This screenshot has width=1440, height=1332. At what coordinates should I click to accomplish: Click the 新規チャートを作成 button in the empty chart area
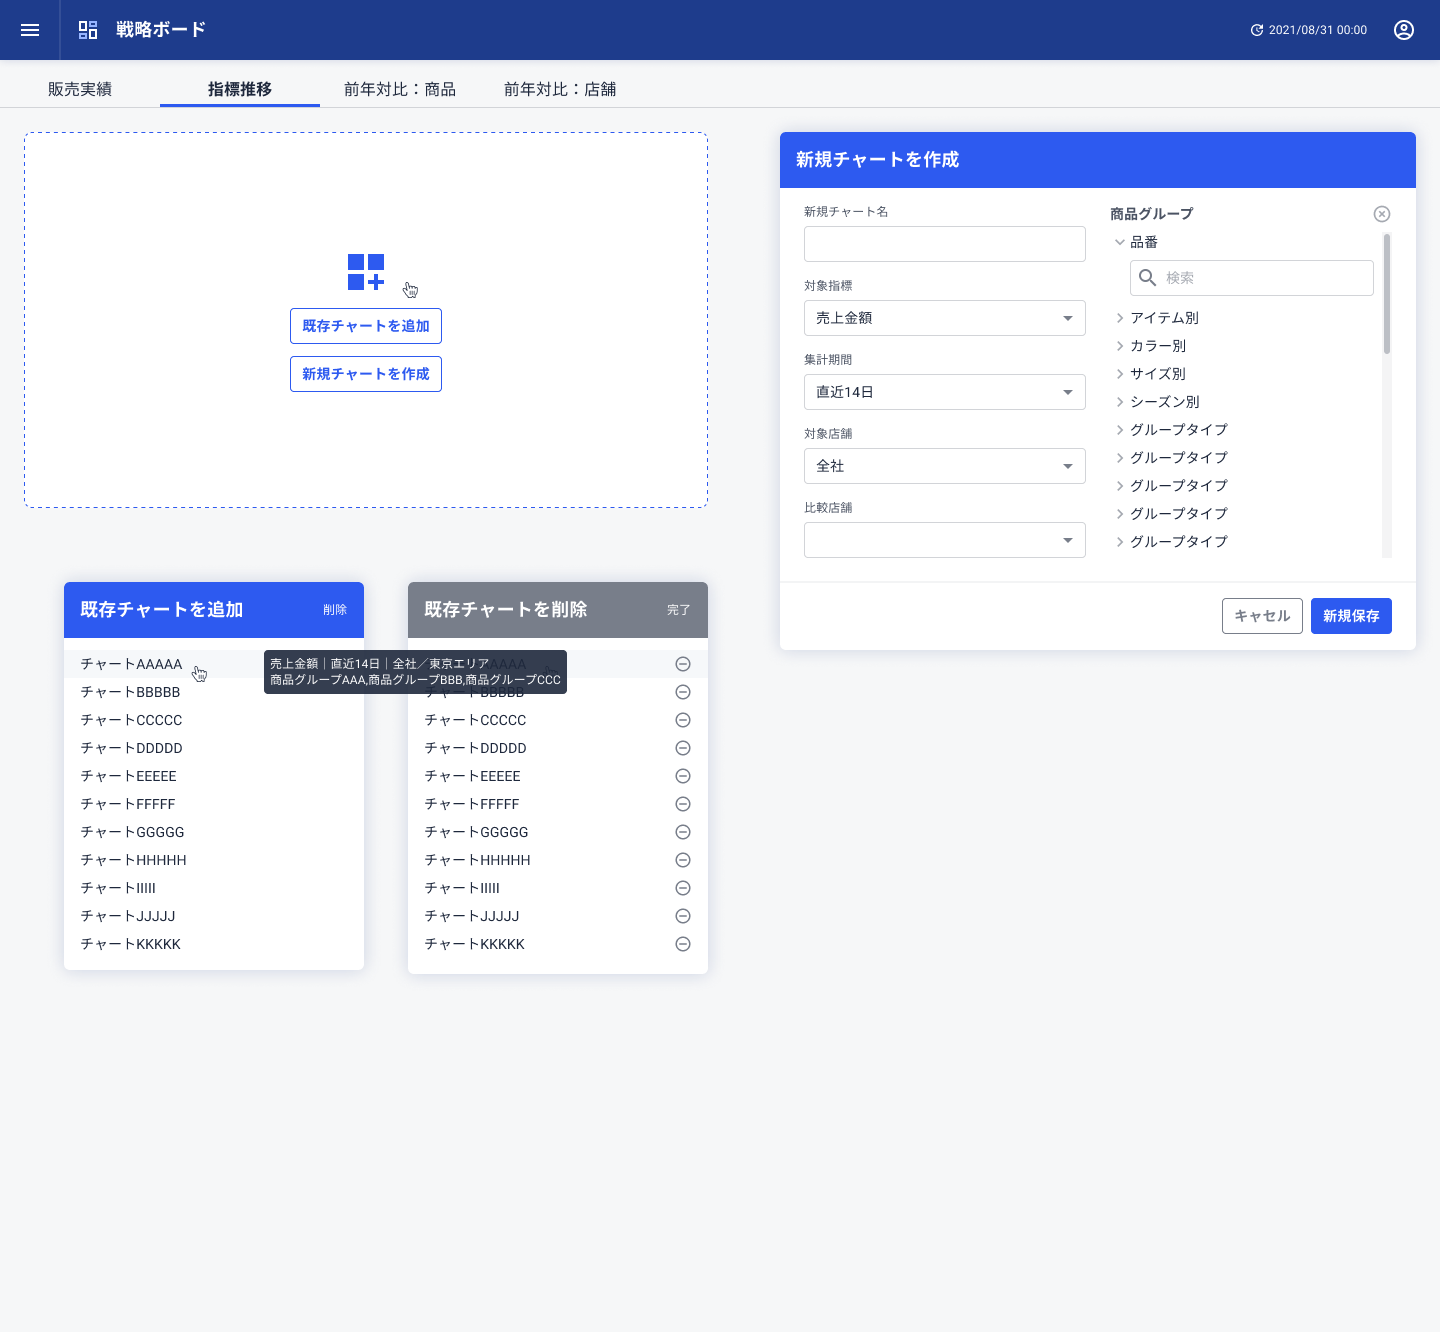coord(366,374)
